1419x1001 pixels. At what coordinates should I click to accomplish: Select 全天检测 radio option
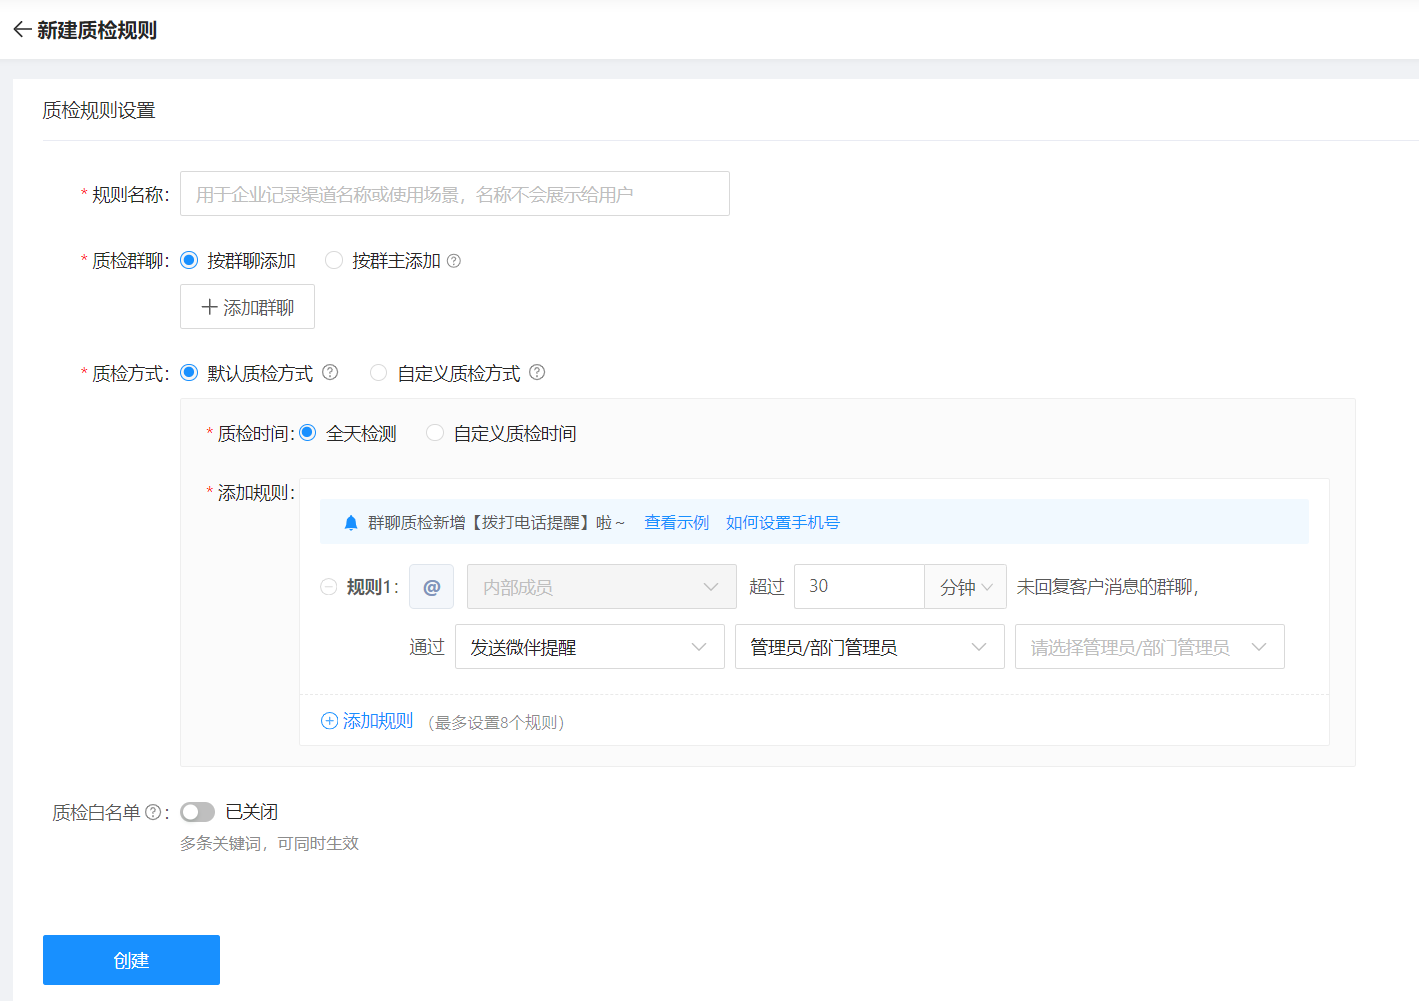click(x=307, y=432)
